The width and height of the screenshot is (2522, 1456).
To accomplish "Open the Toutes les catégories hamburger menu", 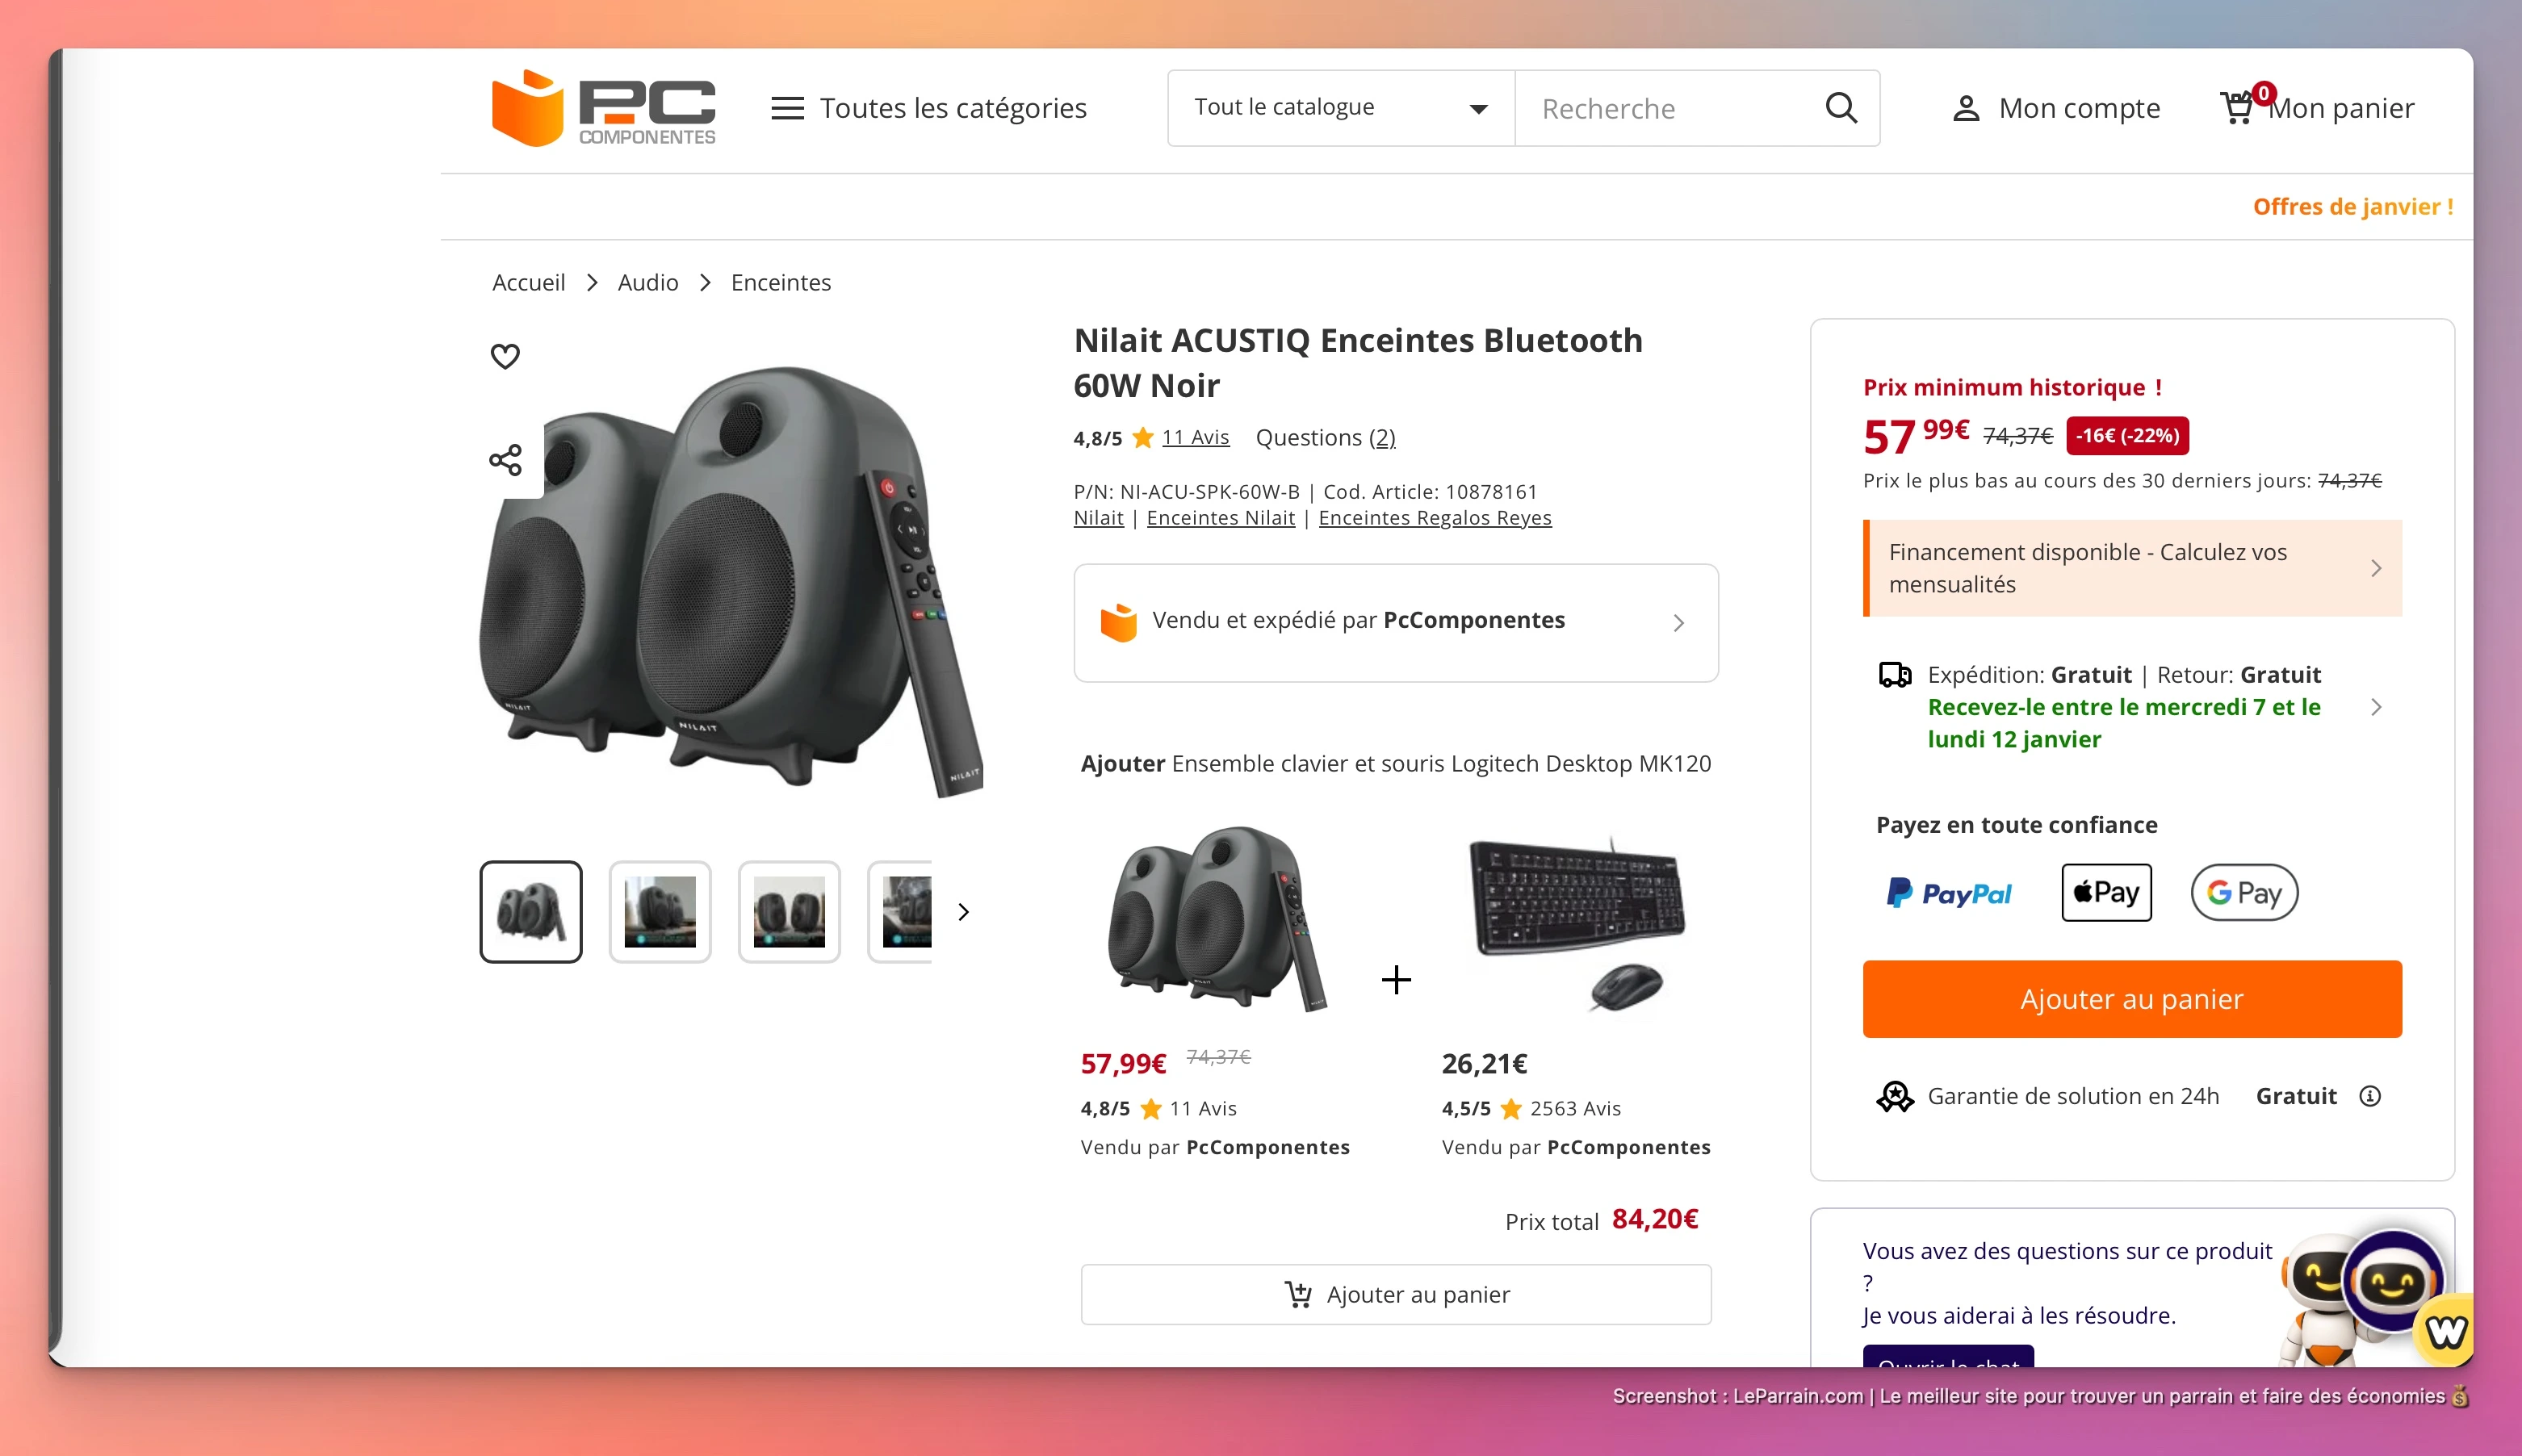I will [787, 108].
